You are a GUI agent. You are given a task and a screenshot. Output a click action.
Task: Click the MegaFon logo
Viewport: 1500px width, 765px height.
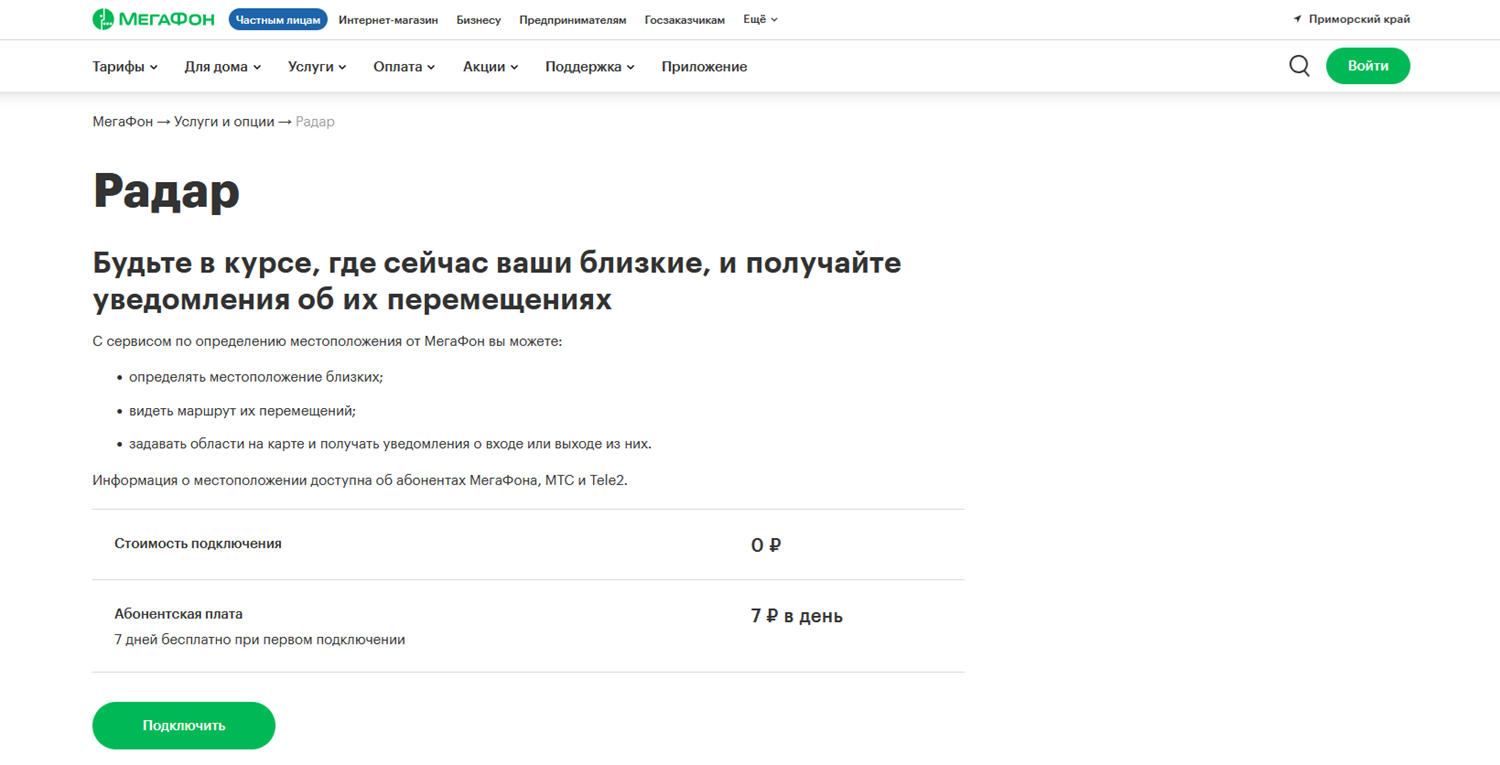click(153, 19)
